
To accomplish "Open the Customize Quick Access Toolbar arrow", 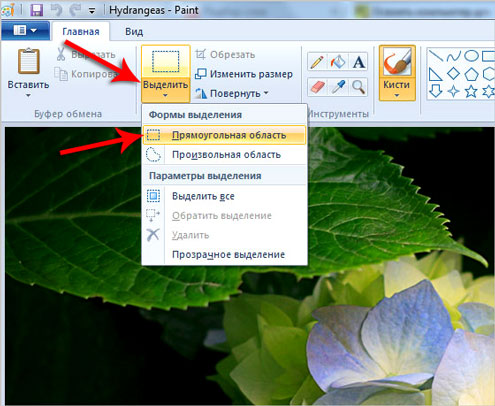I will tap(92, 11).
